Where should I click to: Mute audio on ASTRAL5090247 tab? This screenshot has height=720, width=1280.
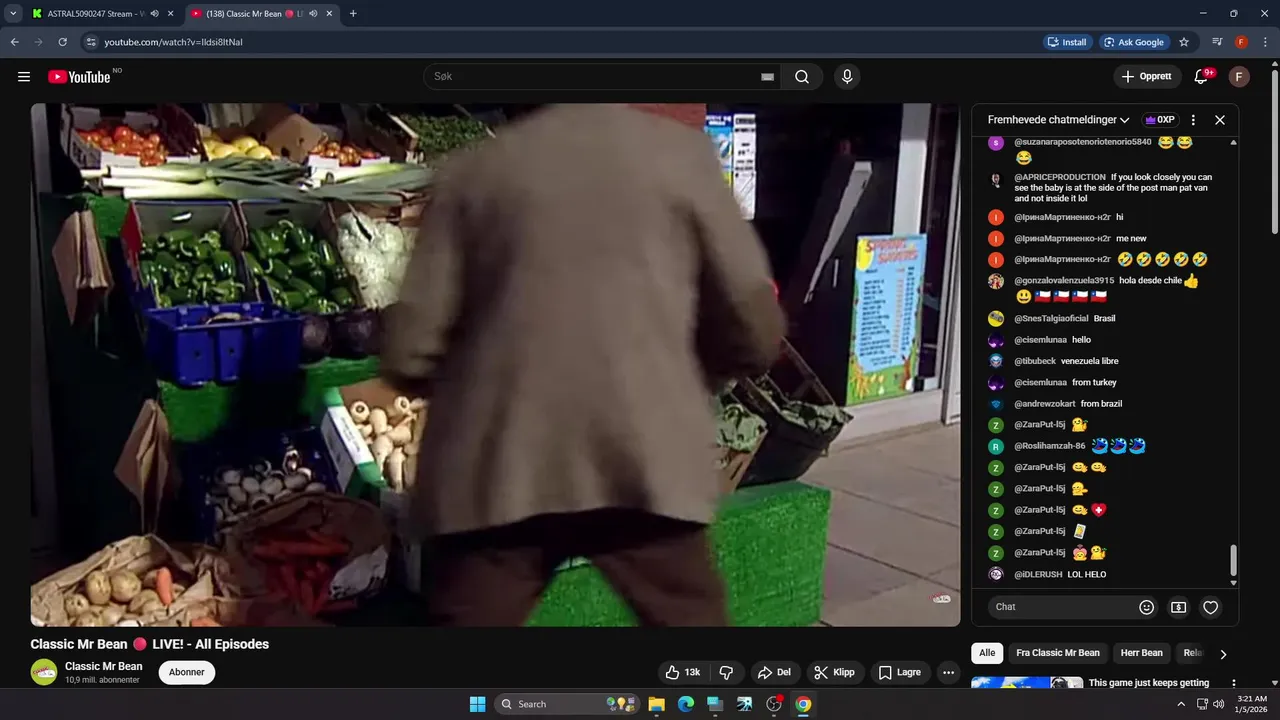coord(154,14)
